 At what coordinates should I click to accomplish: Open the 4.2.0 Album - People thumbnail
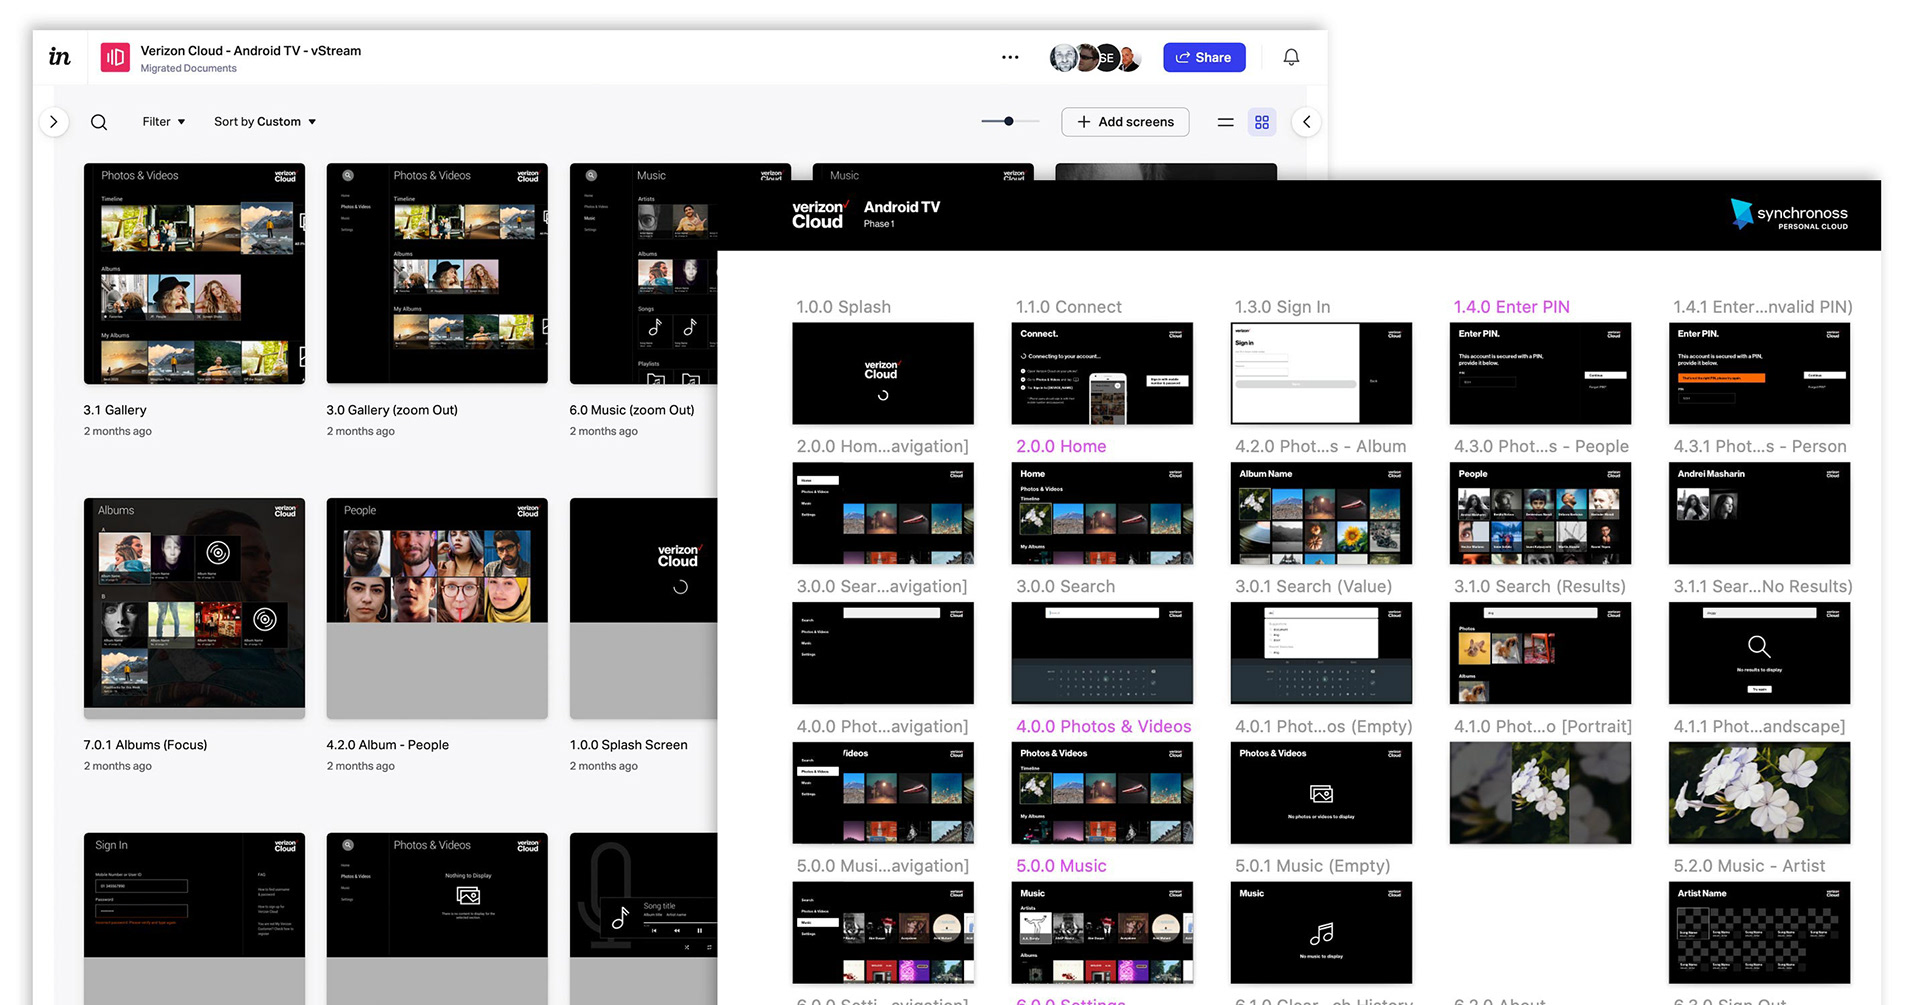point(437,608)
